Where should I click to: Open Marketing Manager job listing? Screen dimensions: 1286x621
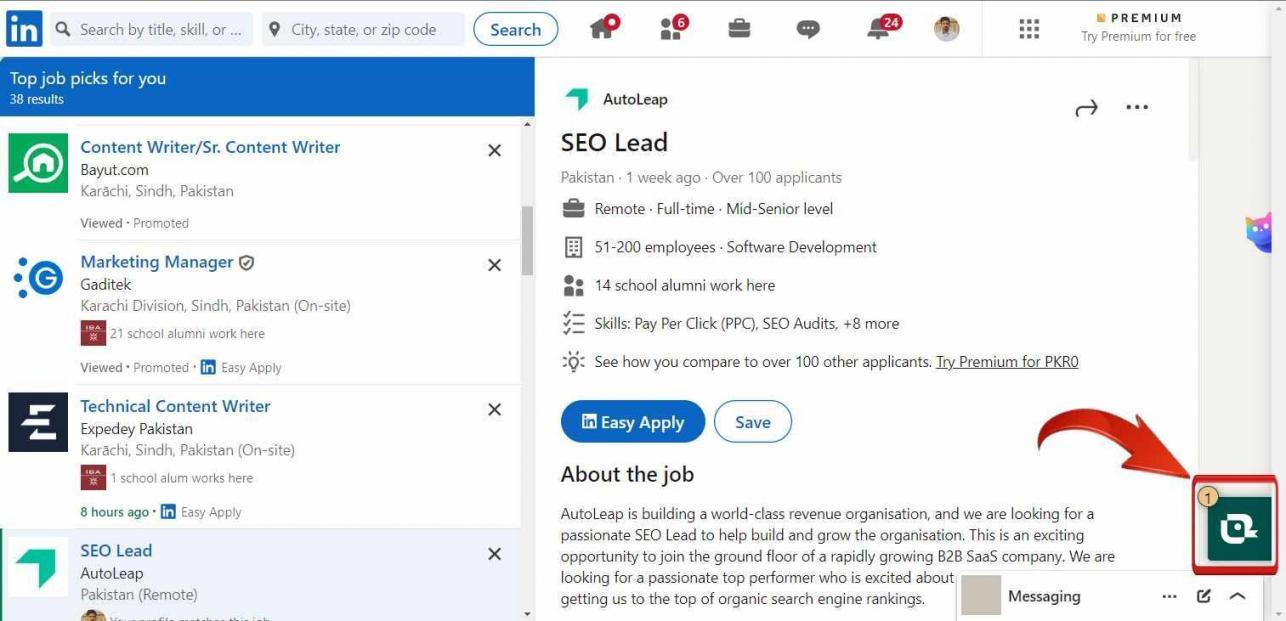pyautogui.click(x=157, y=262)
